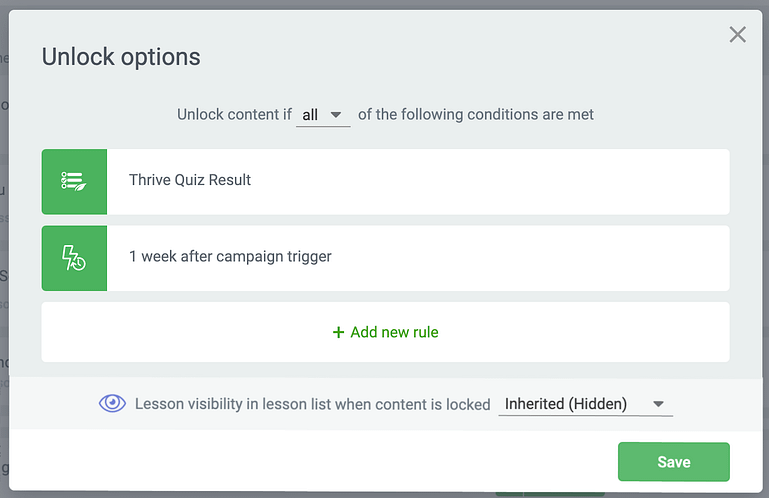
Task: Click 'of the following conditions are met' text
Action: coord(476,115)
